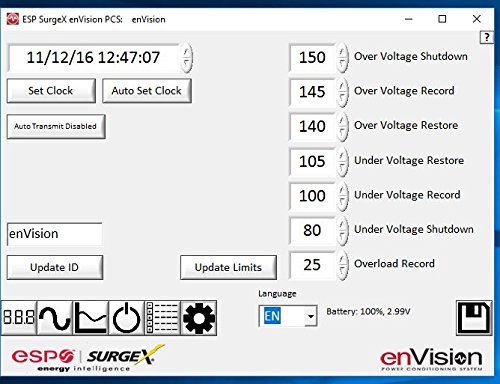Screen dimensions: 500x384
Task: Click the Over Voltage Shutdown field showing 150
Action: pos(312,57)
